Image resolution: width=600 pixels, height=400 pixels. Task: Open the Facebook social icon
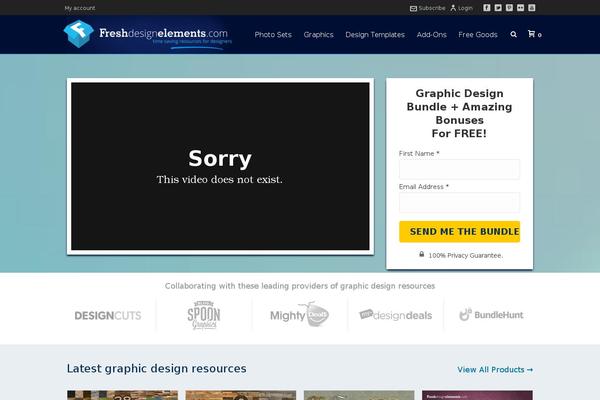tap(486, 8)
